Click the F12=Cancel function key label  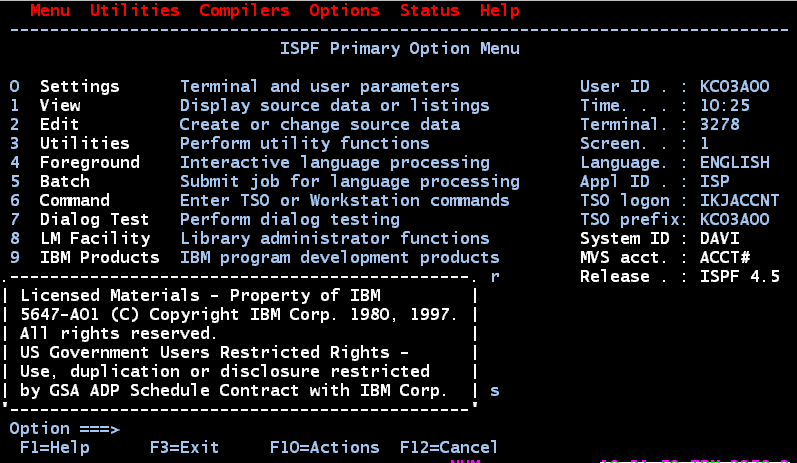pyautogui.click(x=449, y=448)
